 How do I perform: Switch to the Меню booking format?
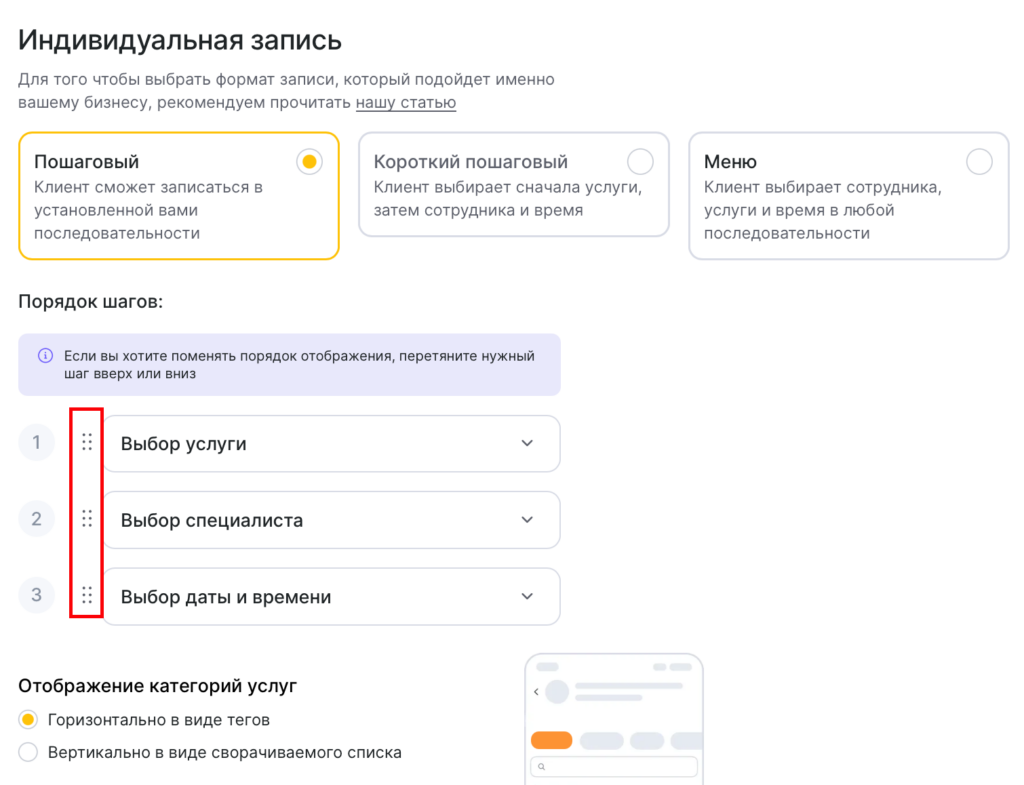click(979, 162)
